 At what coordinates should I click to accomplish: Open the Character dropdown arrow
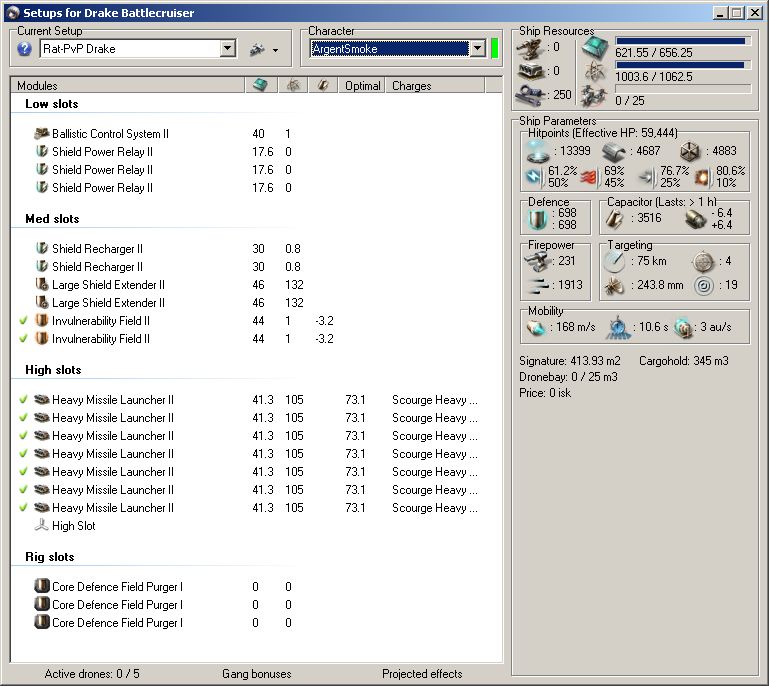(477, 49)
